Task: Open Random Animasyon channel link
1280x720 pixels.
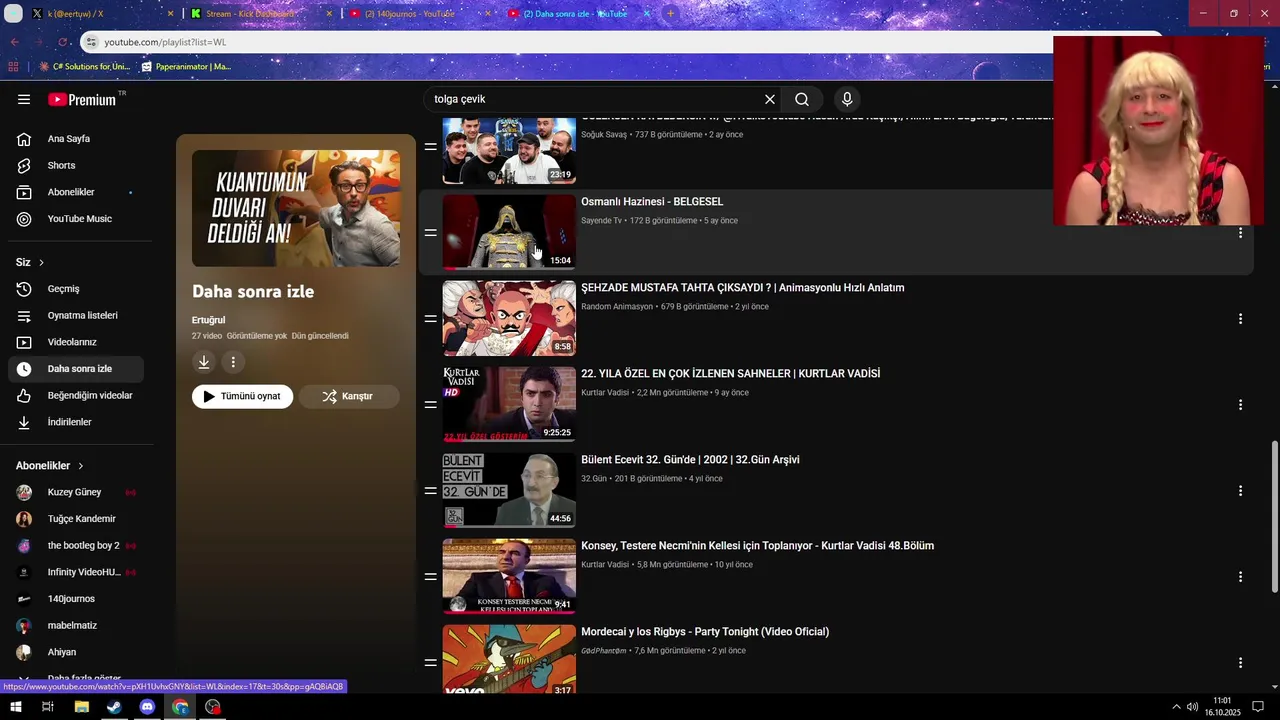Action: (x=617, y=307)
